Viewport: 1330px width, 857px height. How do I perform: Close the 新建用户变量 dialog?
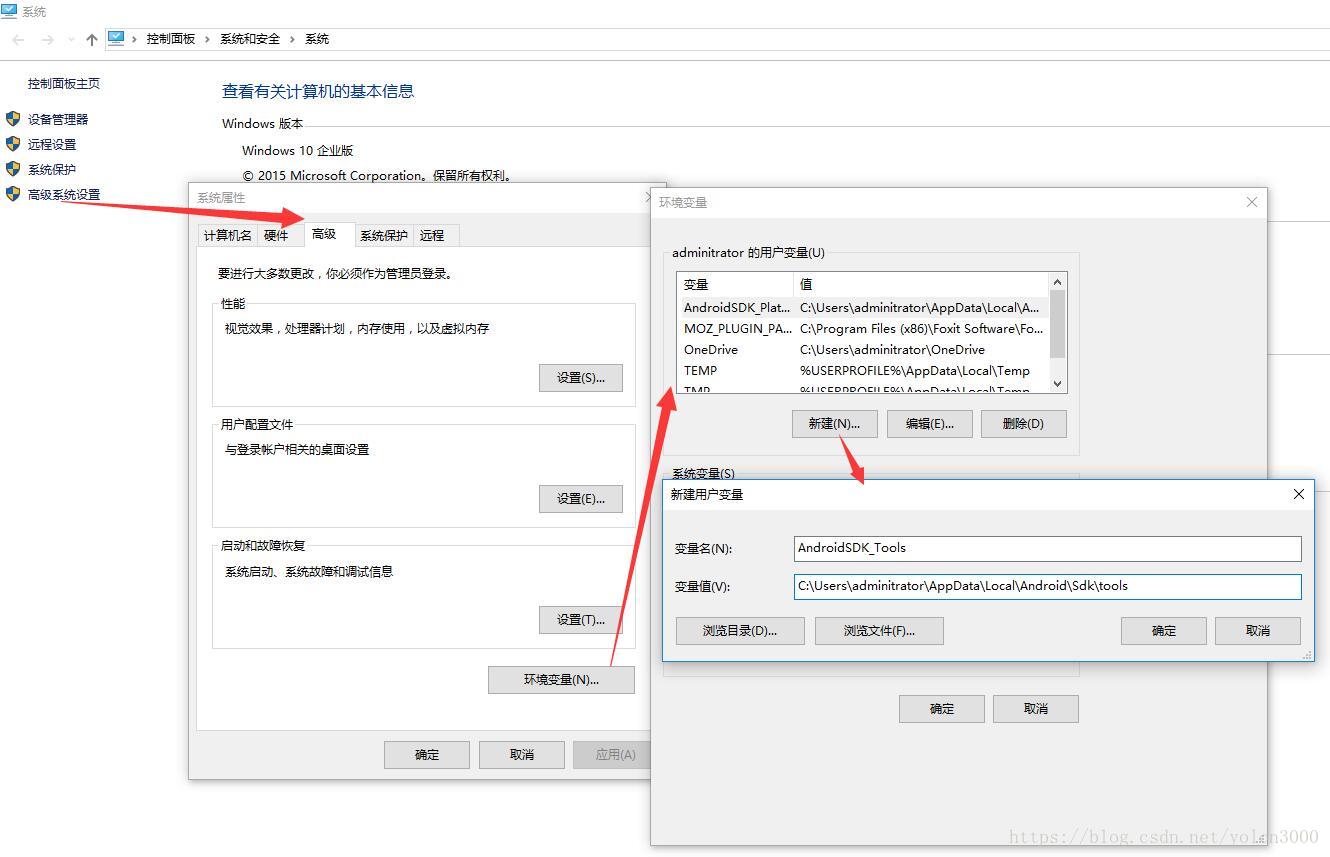[1298, 494]
